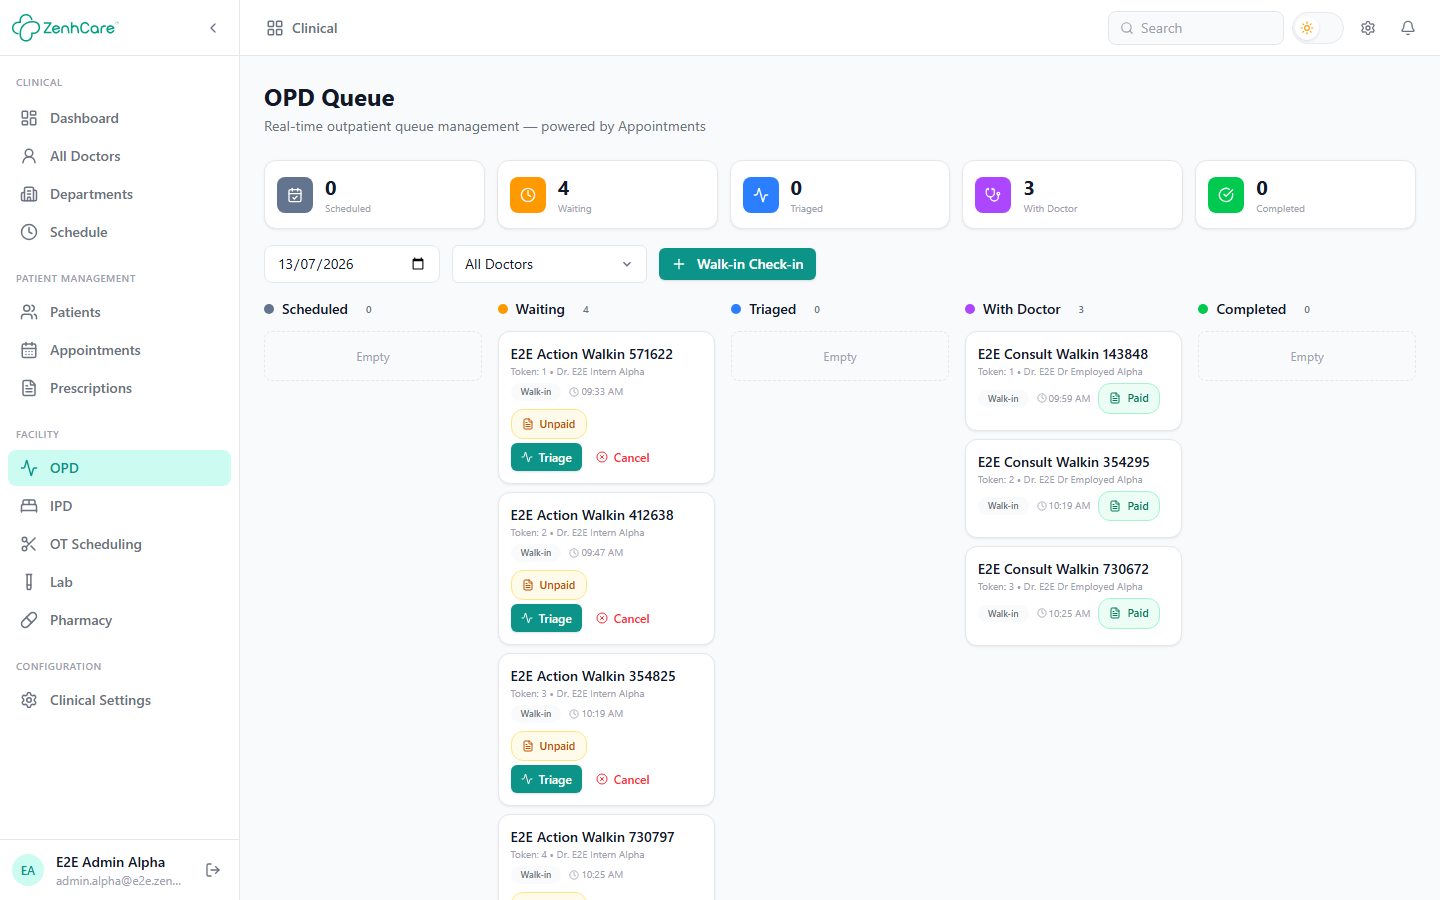Click the Completed column header
The image size is (1440, 900).
(1251, 309)
